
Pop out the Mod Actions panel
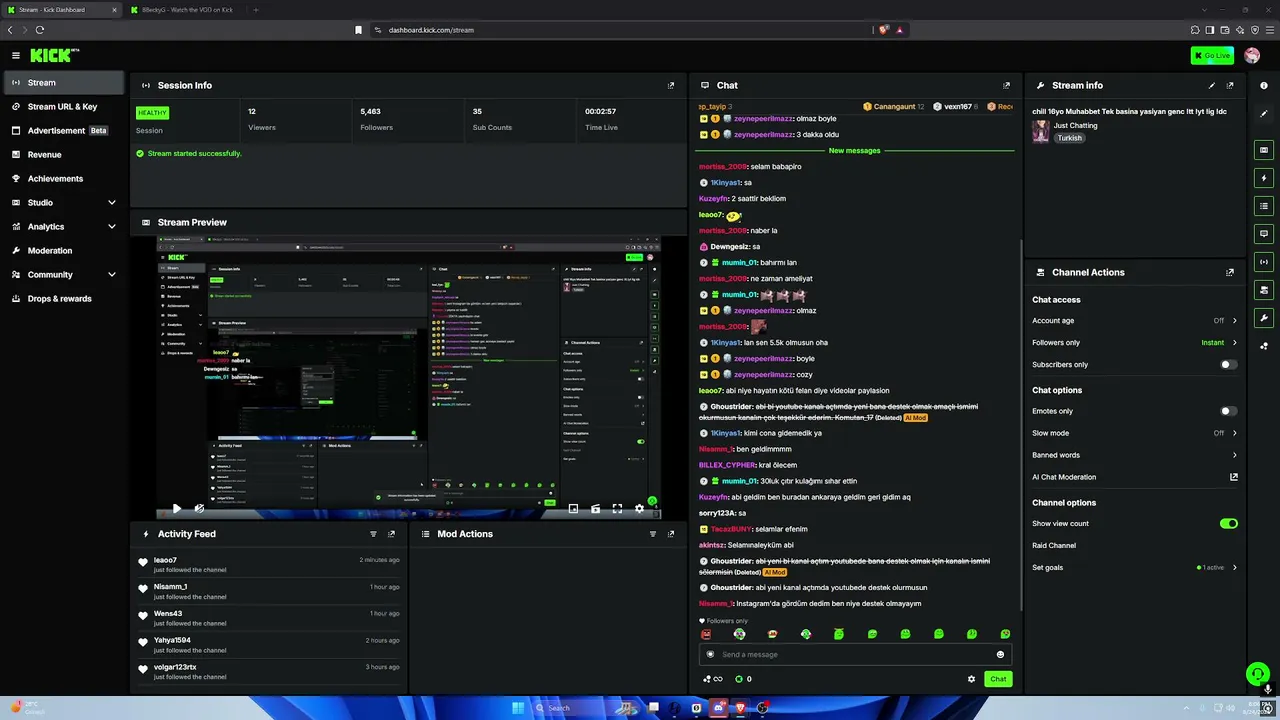(671, 534)
